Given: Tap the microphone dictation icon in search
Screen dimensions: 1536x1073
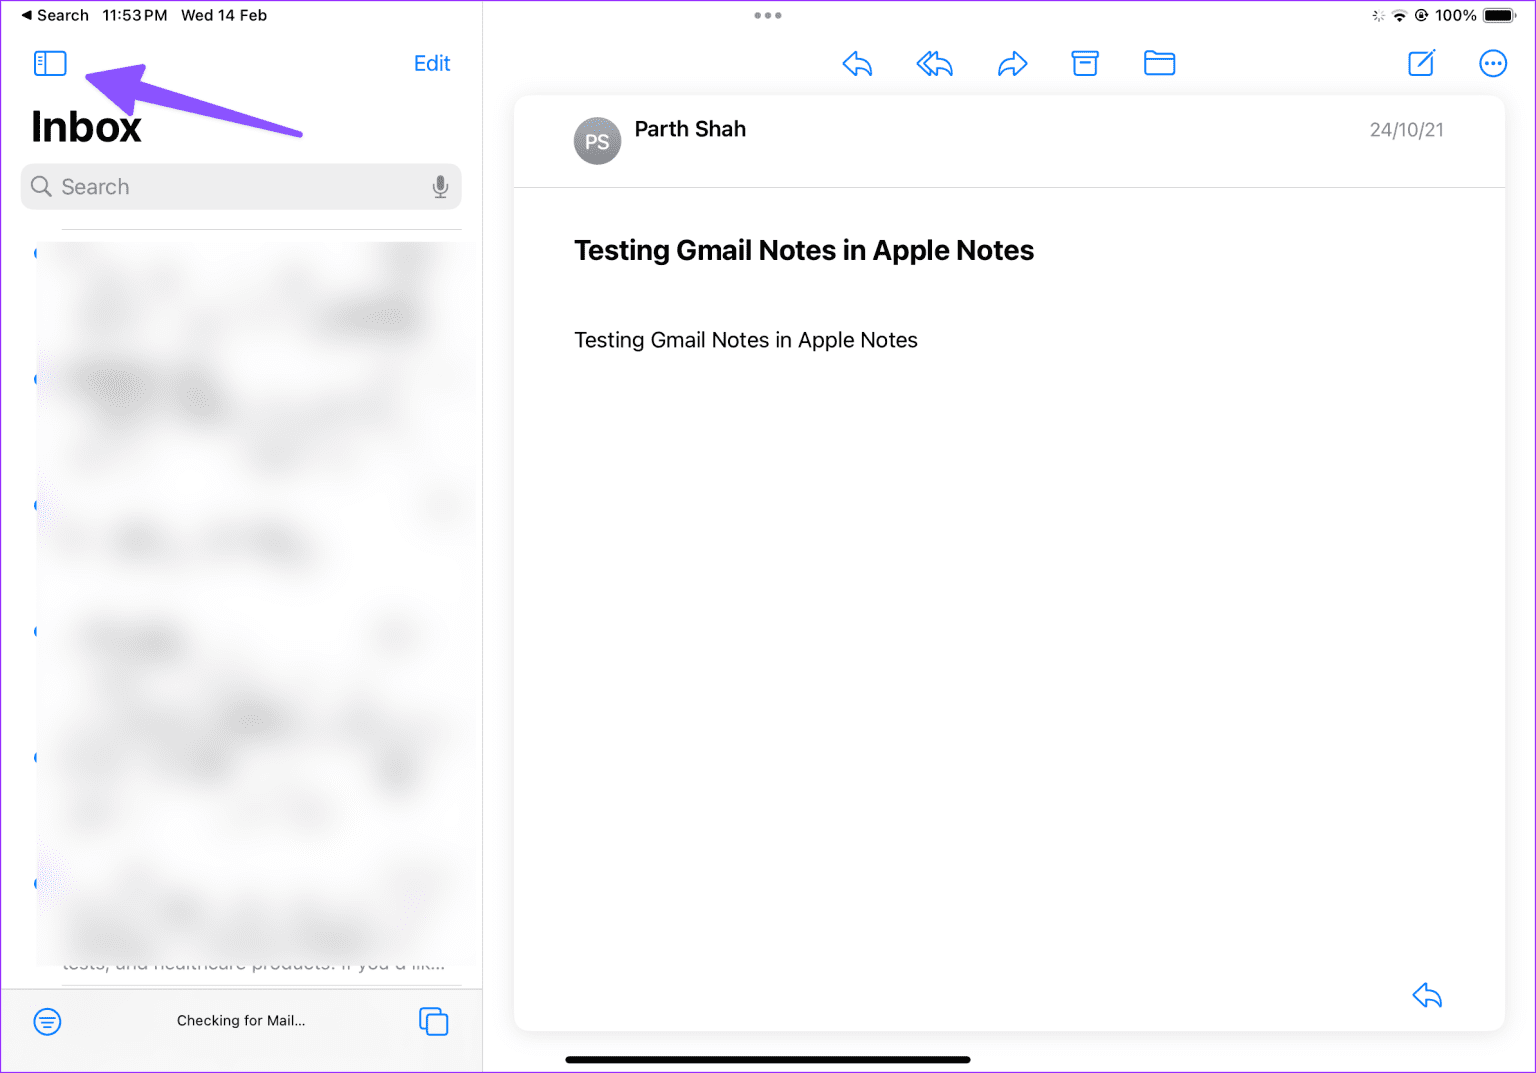Looking at the screenshot, I should click(440, 187).
